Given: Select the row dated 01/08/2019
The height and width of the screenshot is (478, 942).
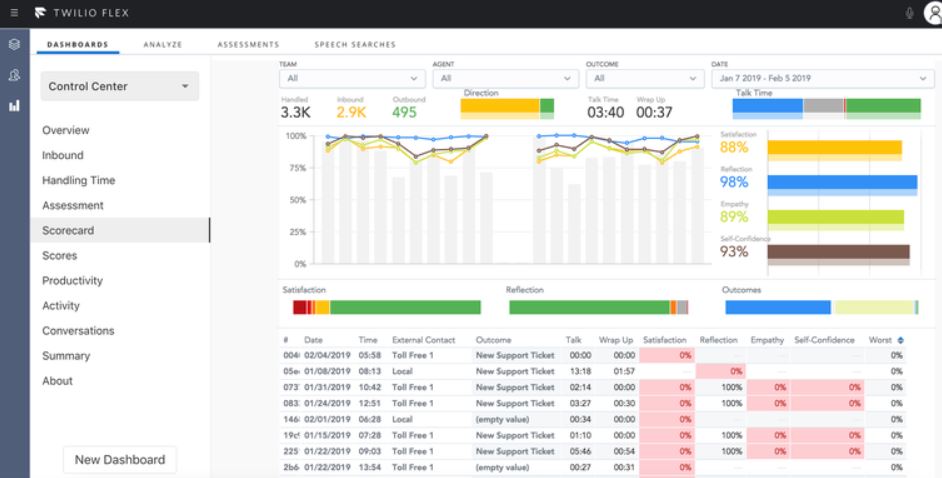Looking at the screenshot, I should tap(592, 372).
